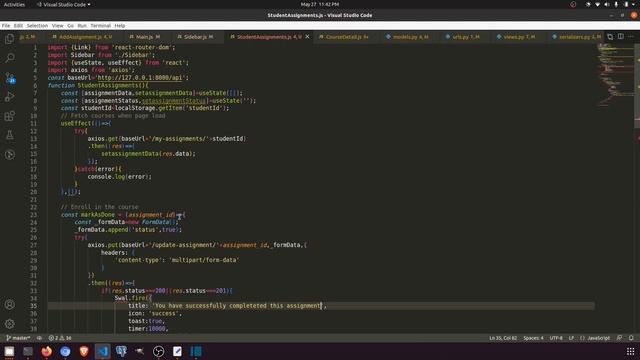Viewport: 640px width, 360px height.
Task: Open the Activities overview
Action: [x=14, y=4]
